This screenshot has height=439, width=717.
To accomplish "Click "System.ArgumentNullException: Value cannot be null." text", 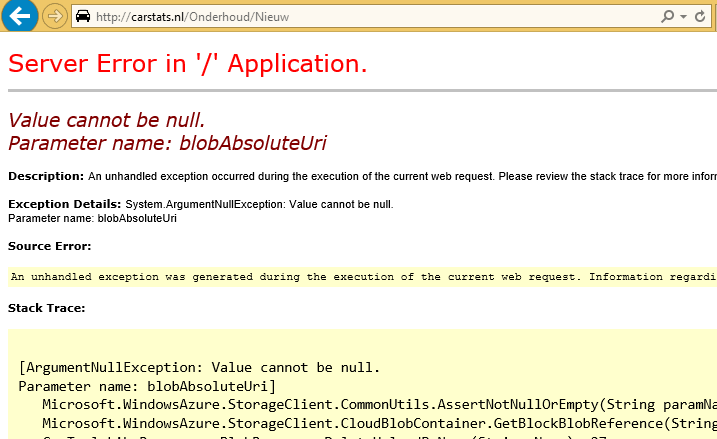I will 259,204.
